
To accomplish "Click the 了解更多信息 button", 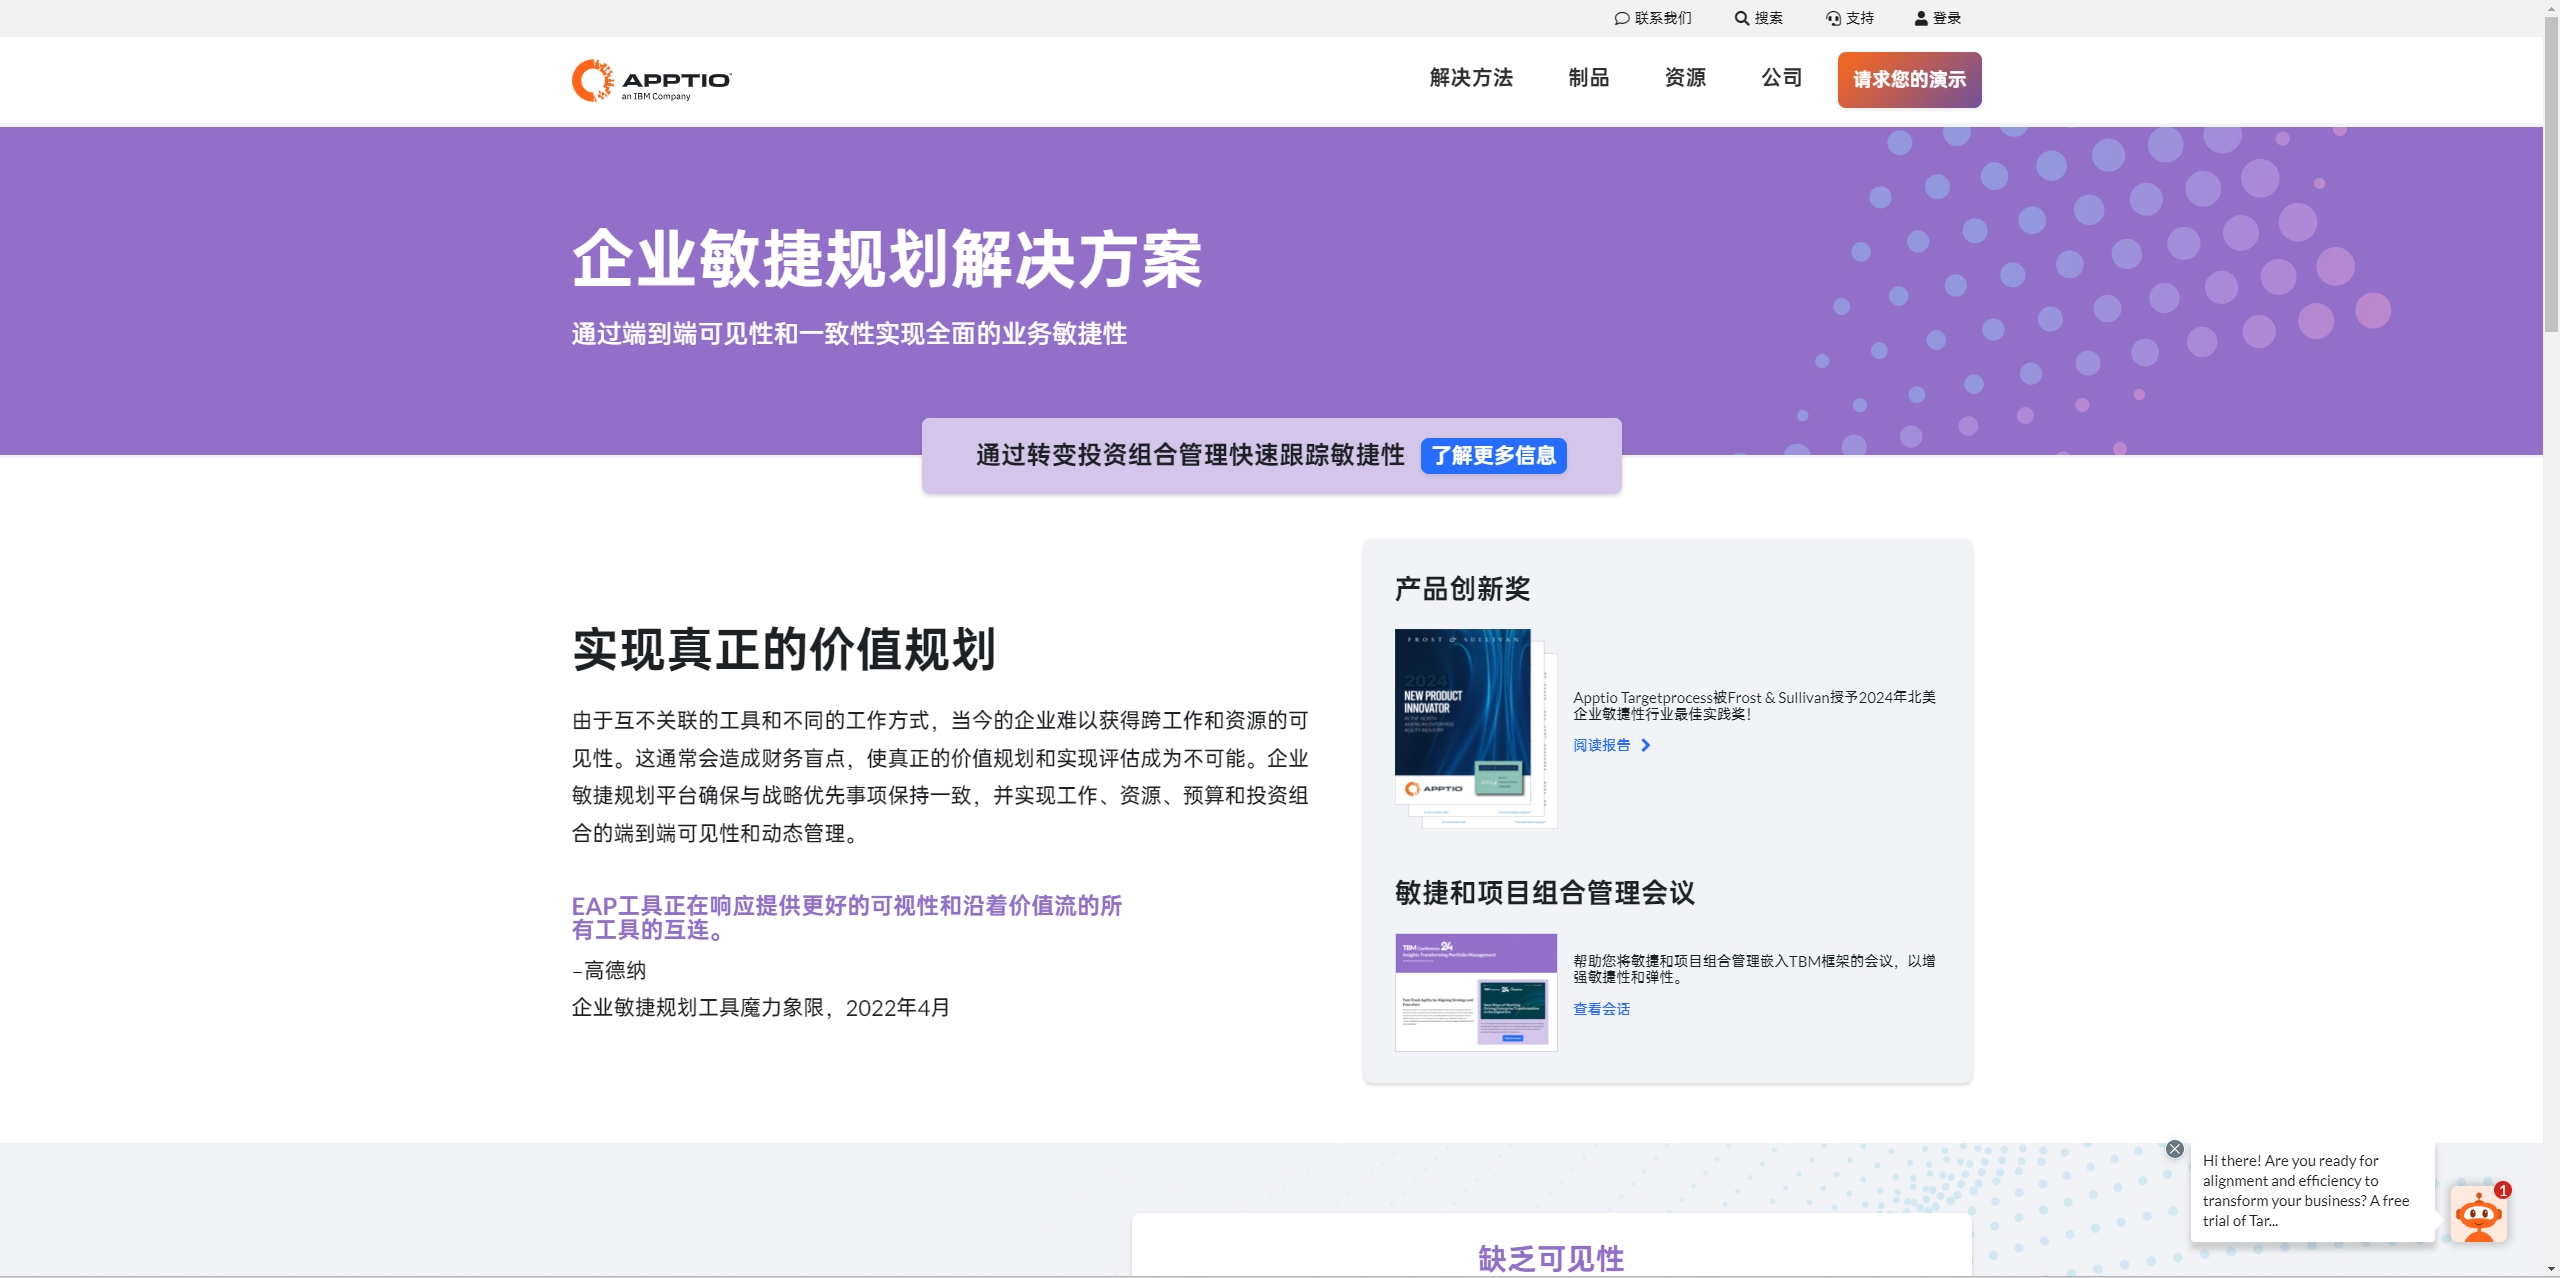I will (x=1493, y=456).
